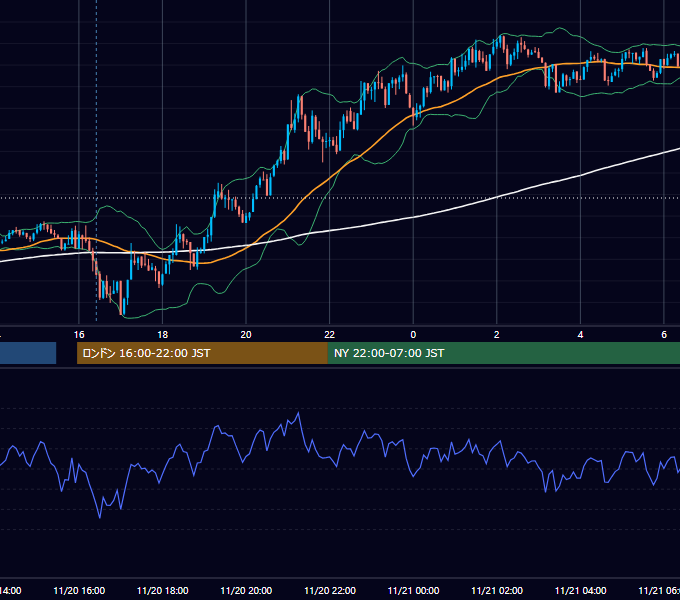Click the NY 22:00-07:00 JST session bar
The width and height of the screenshot is (680, 600).
coord(504,353)
